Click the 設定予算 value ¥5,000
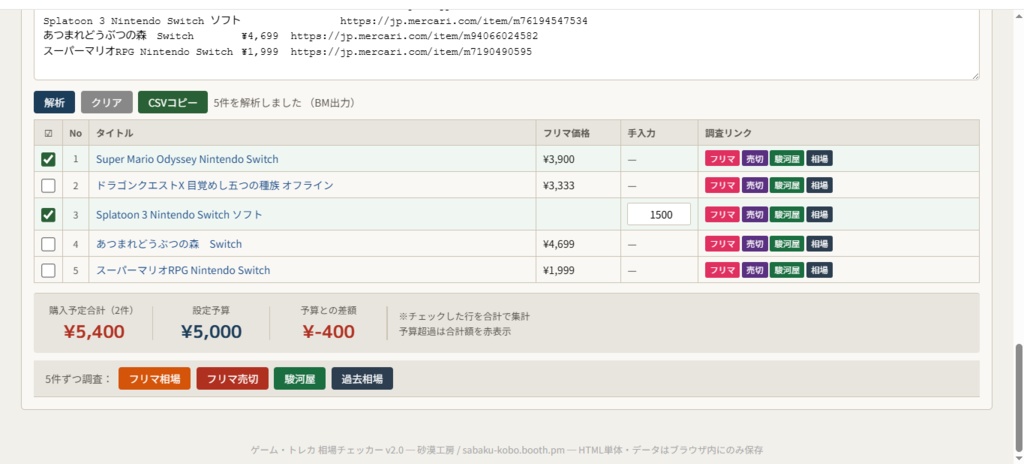 coord(211,332)
